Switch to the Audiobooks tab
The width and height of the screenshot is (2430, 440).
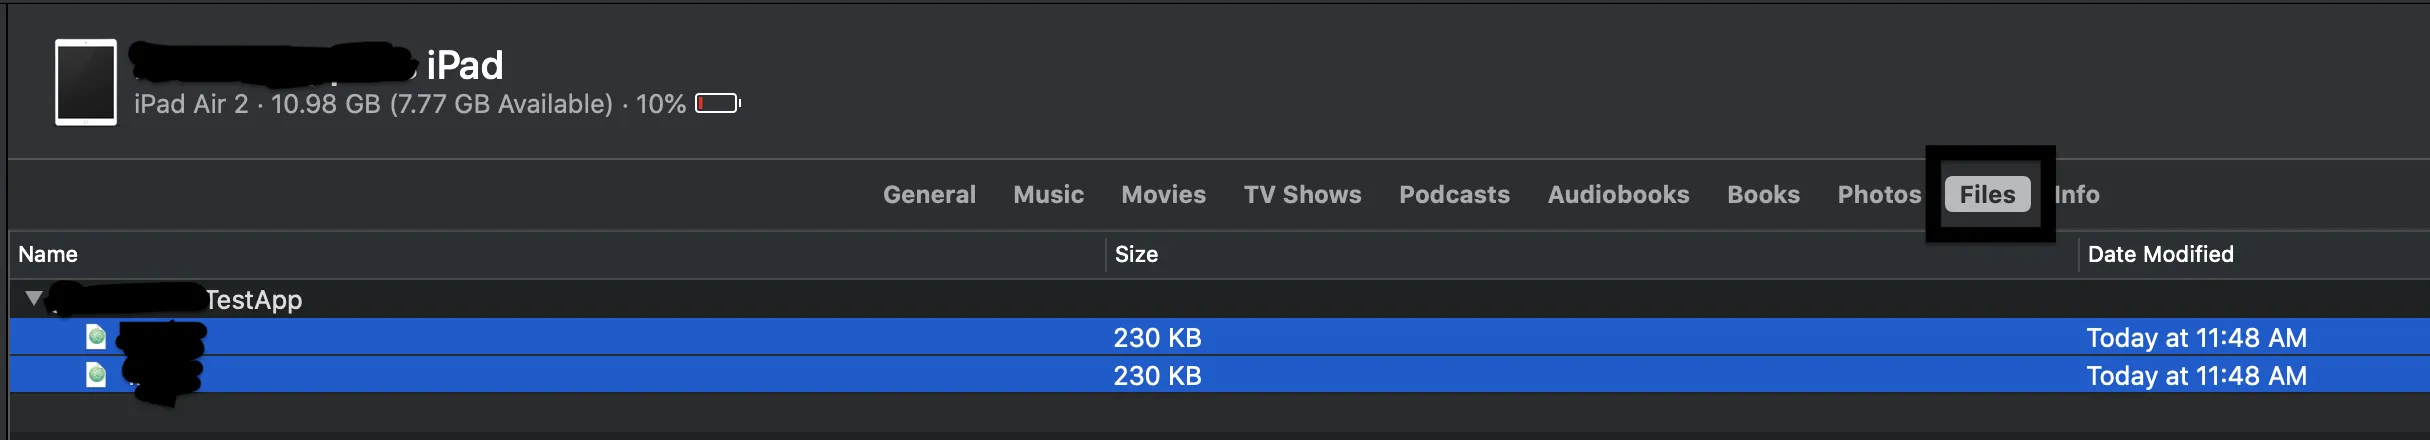pos(1618,194)
